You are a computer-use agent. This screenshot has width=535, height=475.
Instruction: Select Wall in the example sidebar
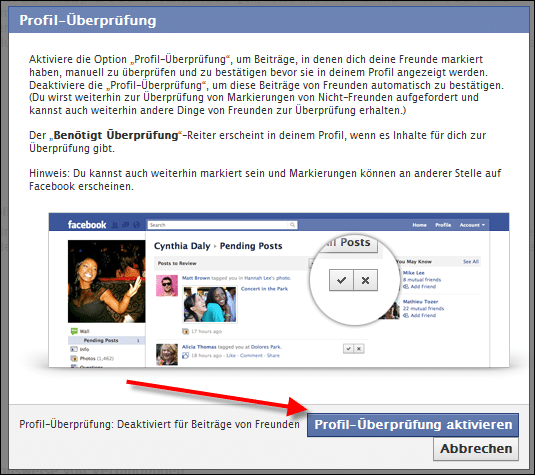pyautogui.click(x=84, y=331)
